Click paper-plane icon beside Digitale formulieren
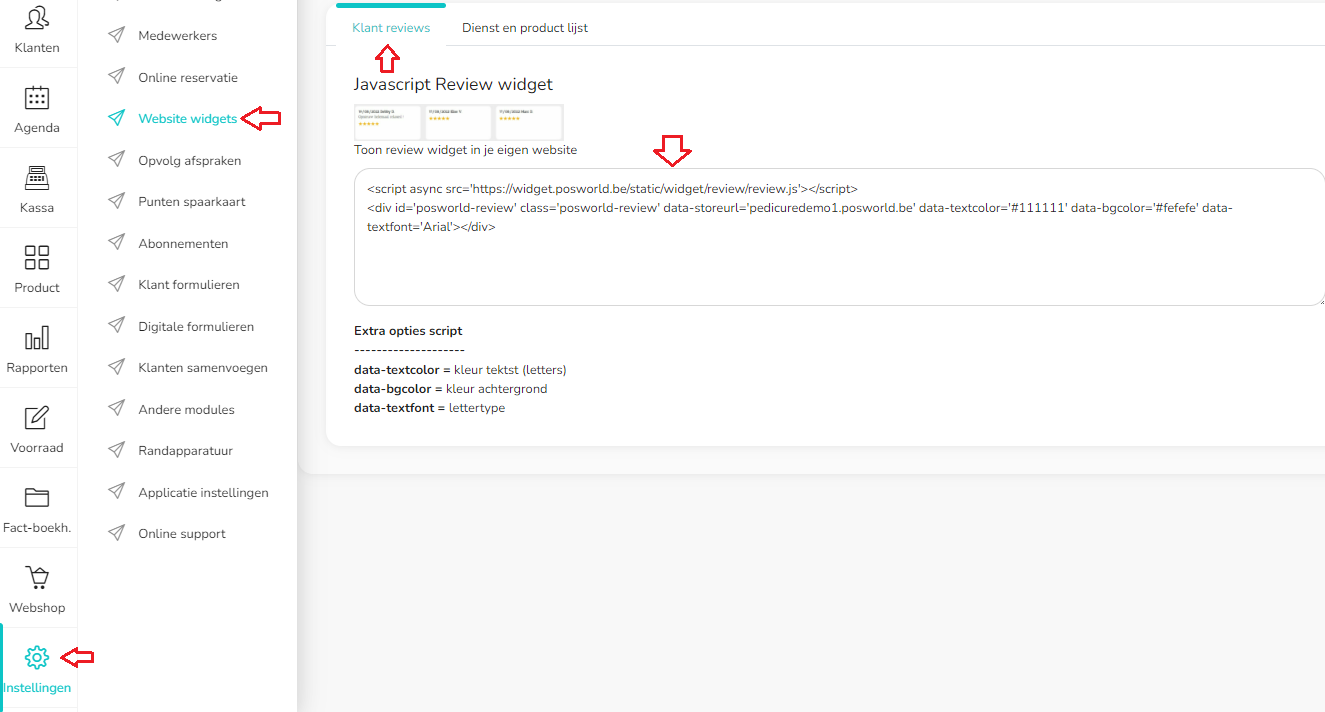Image resolution: width=1325 pixels, height=712 pixels. click(117, 326)
